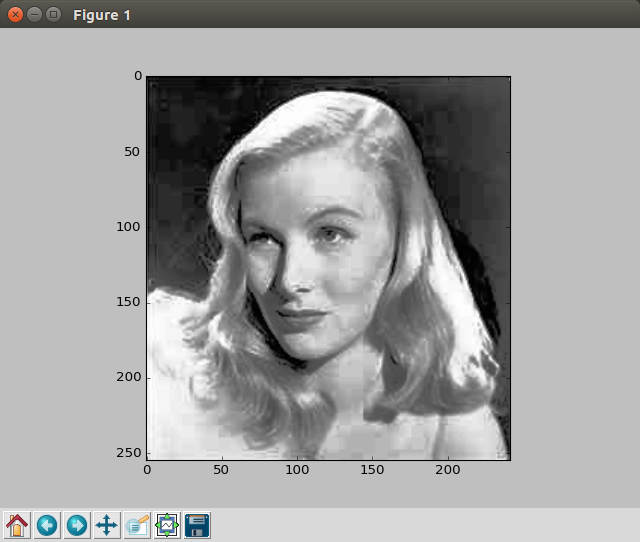Click the y-axis label 100
This screenshot has width=640, height=542.
click(128, 227)
